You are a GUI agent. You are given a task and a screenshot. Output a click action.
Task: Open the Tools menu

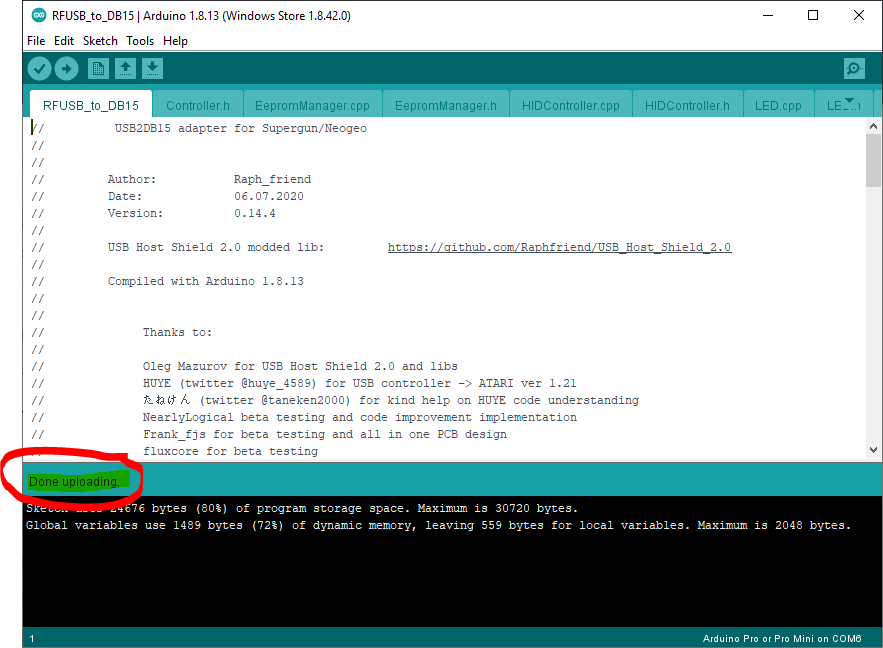tap(140, 41)
